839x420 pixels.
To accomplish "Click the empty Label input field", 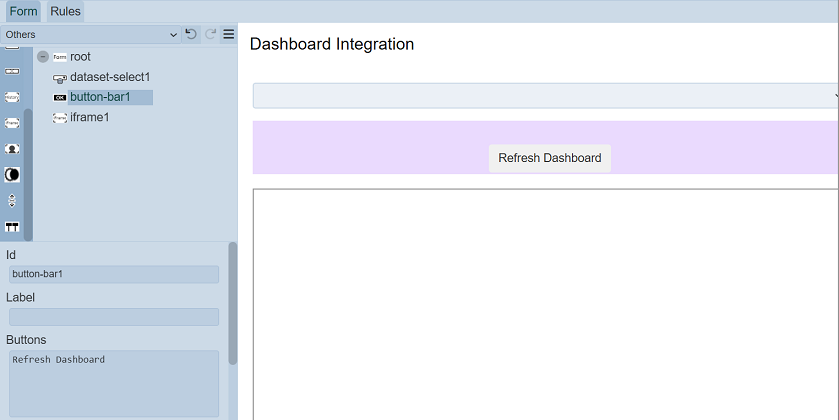I will (x=113, y=317).
